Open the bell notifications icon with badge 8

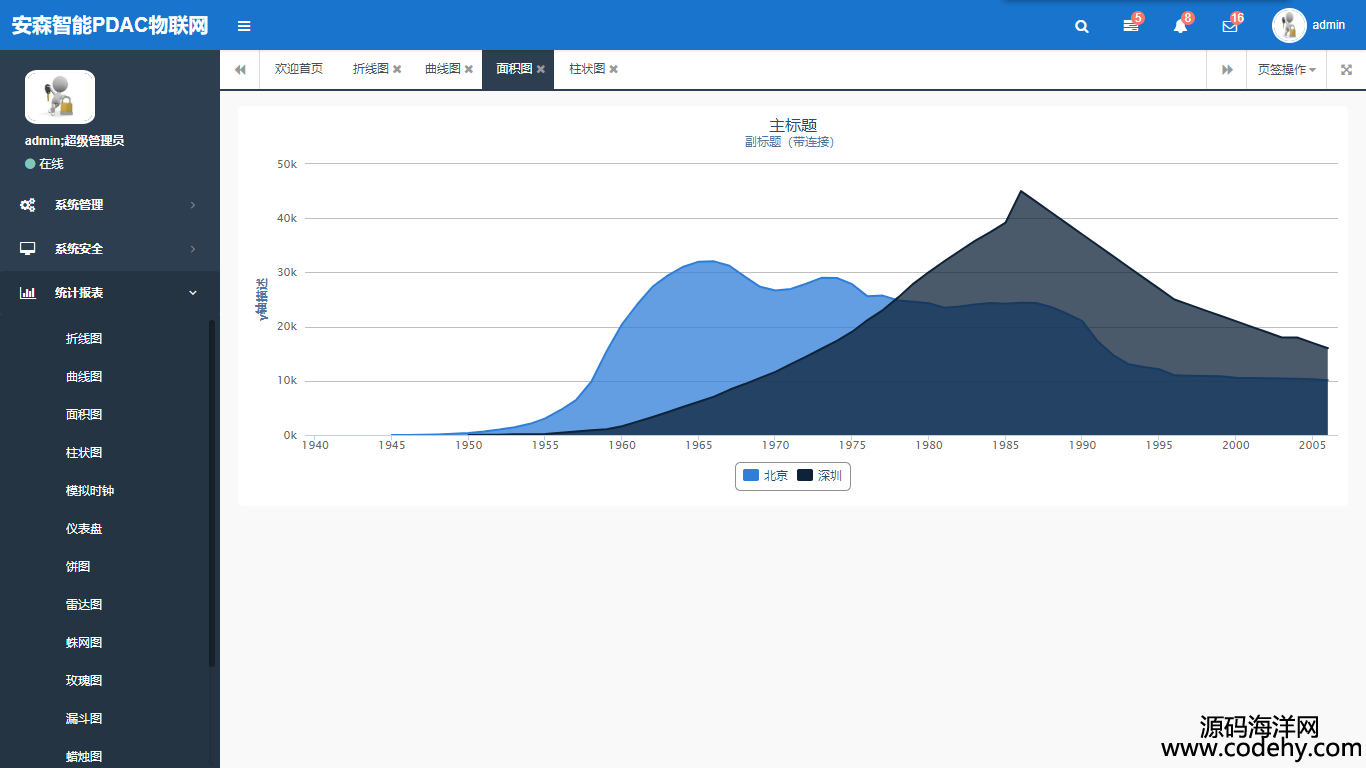(1181, 25)
